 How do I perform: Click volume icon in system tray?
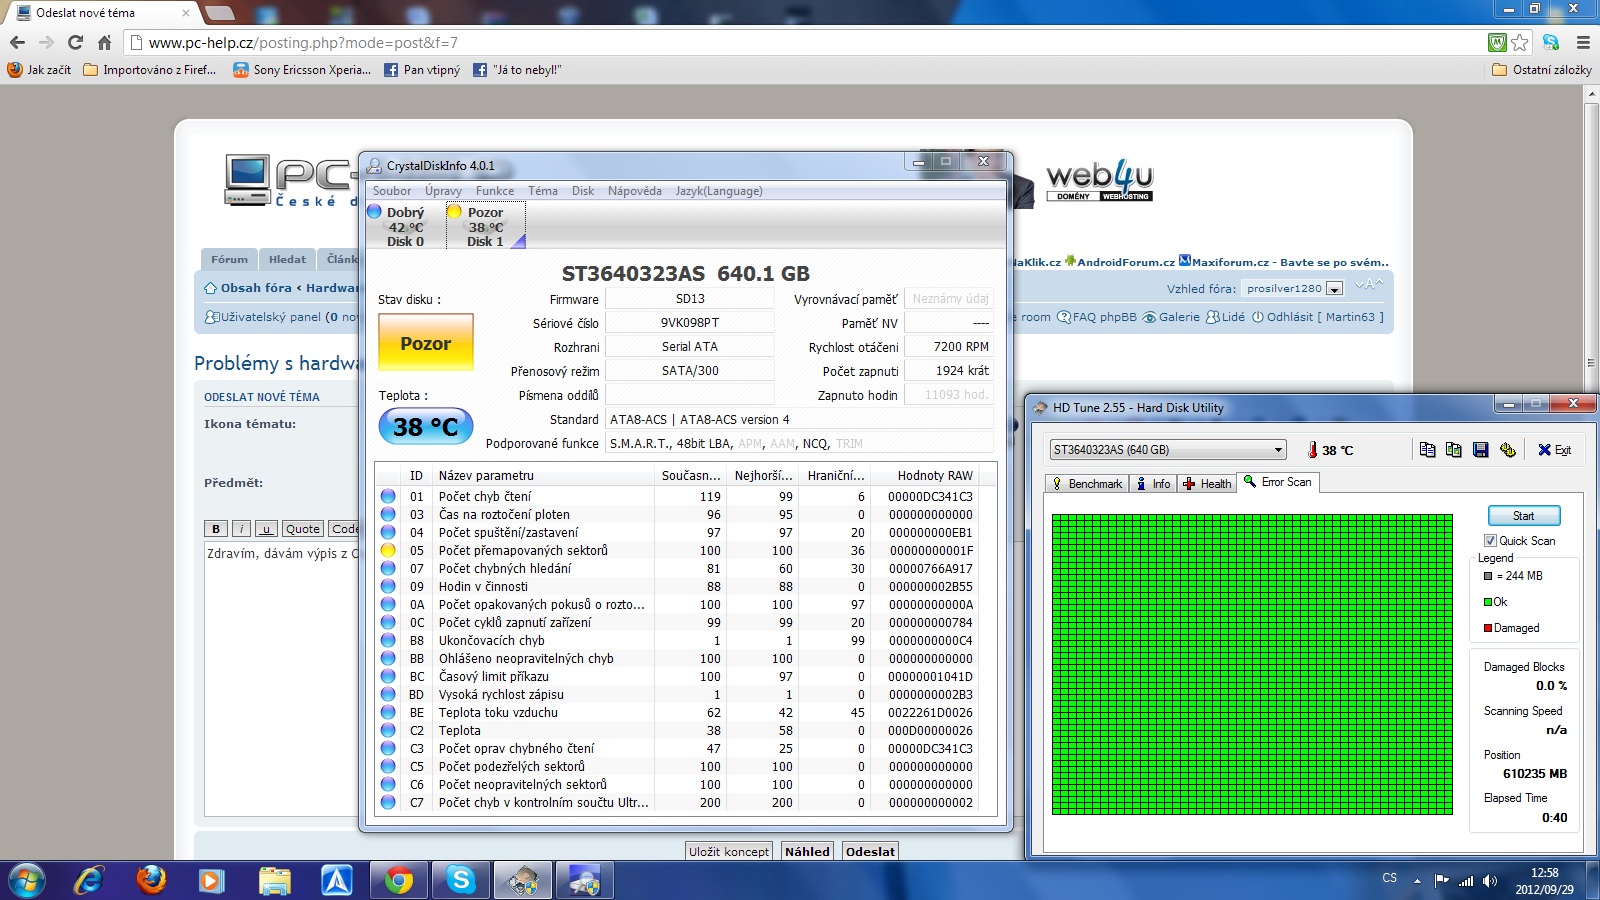pos(1490,881)
